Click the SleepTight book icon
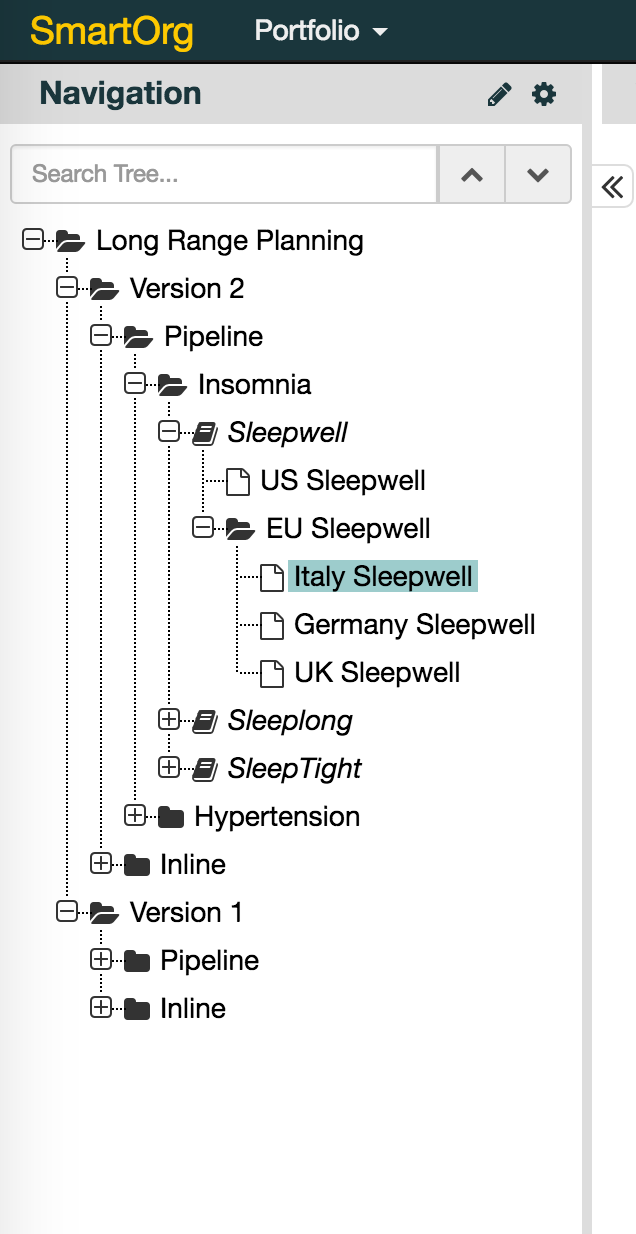 (x=204, y=768)
